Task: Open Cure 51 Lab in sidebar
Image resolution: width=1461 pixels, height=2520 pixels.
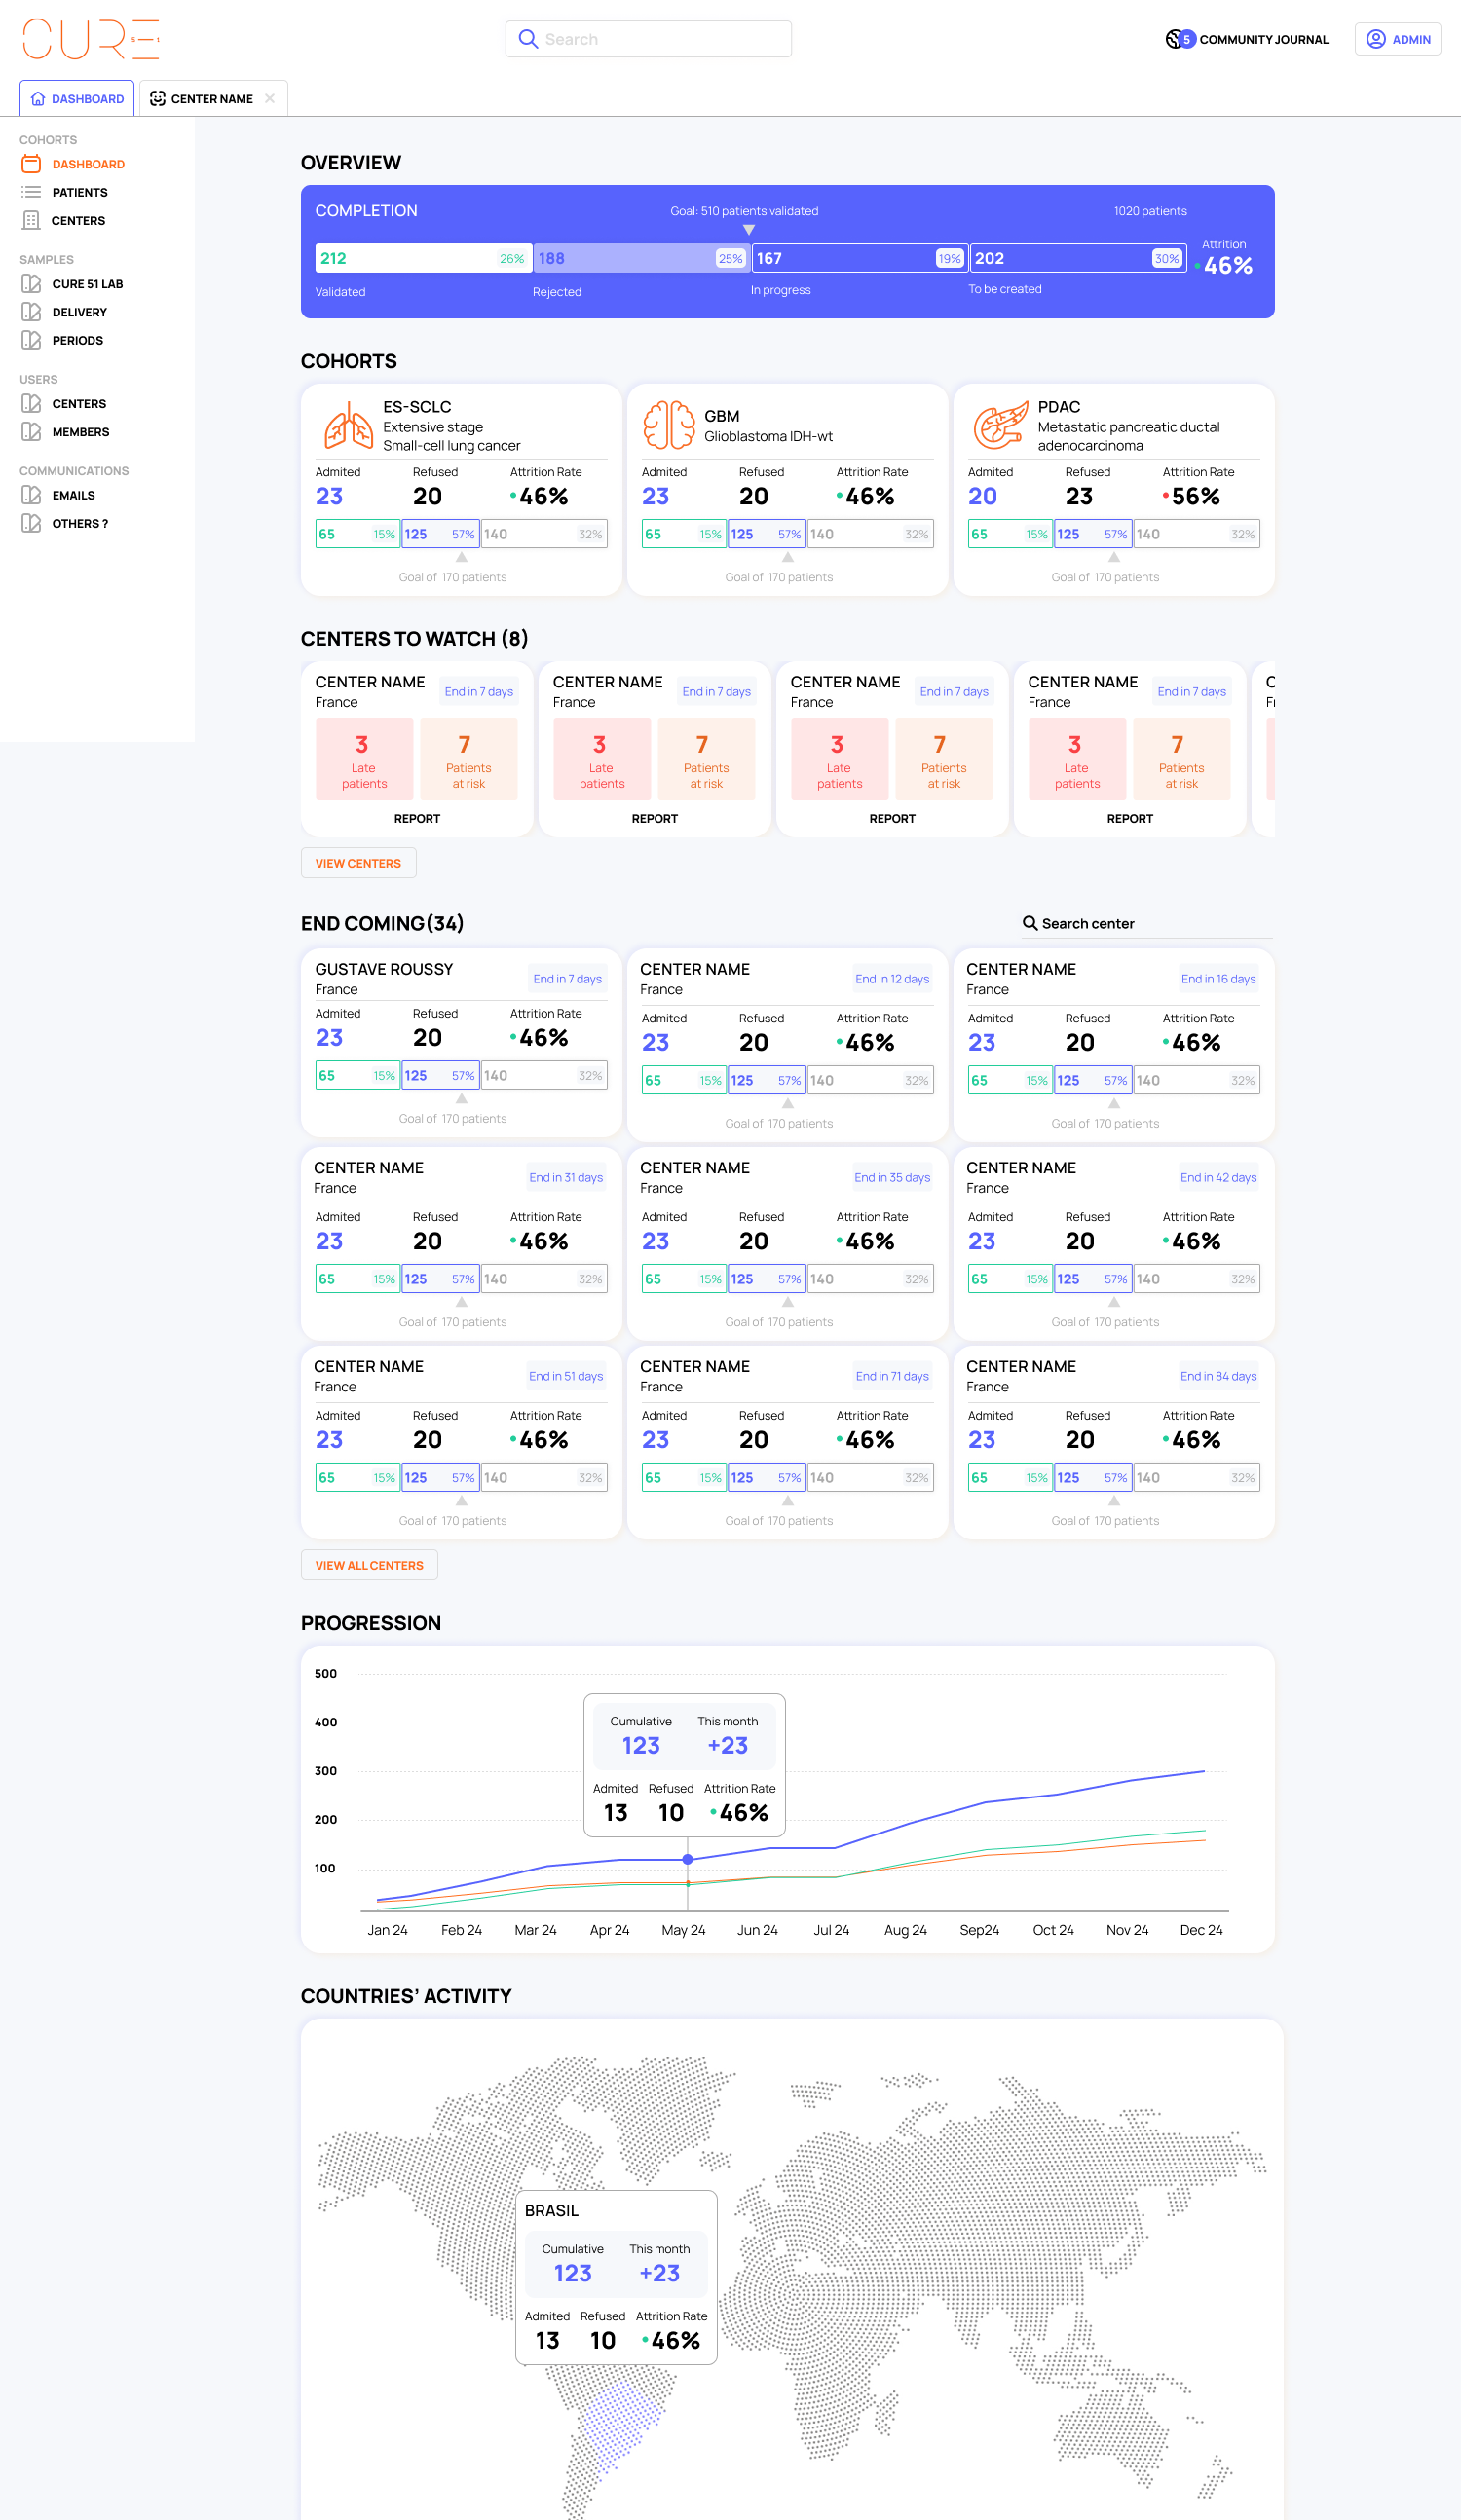Action: pyautogui.click(x=87, y=284)
